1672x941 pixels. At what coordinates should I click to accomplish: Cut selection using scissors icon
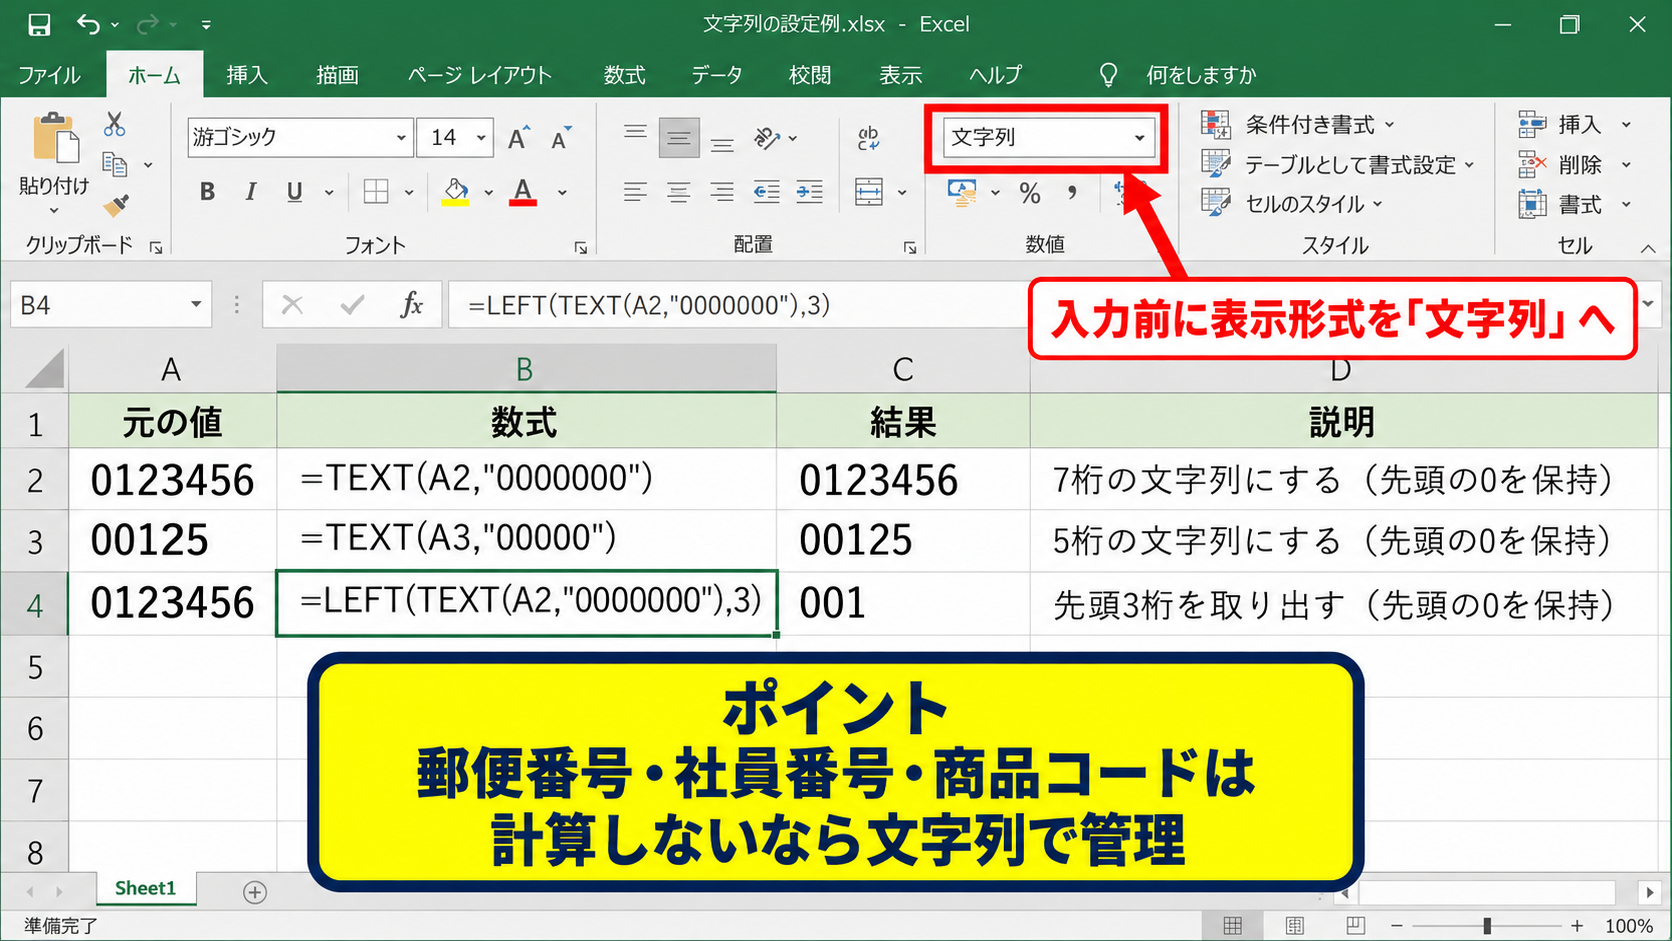coord(115,124)
